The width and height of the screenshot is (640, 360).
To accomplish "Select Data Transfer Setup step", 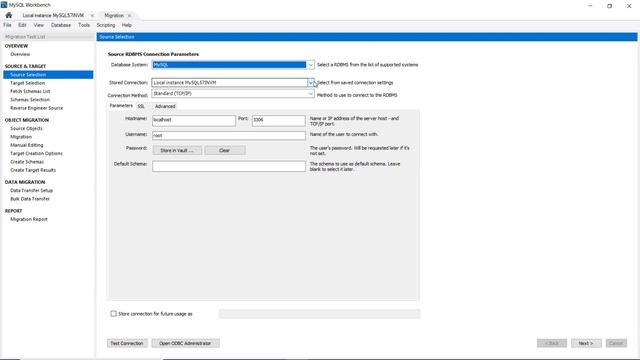I will [x=31, y=191].
